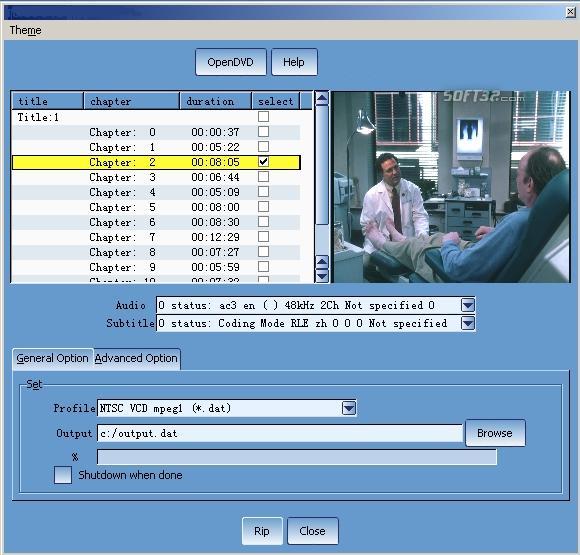Click the rip progress percentage bar

[x=297, y=457]
